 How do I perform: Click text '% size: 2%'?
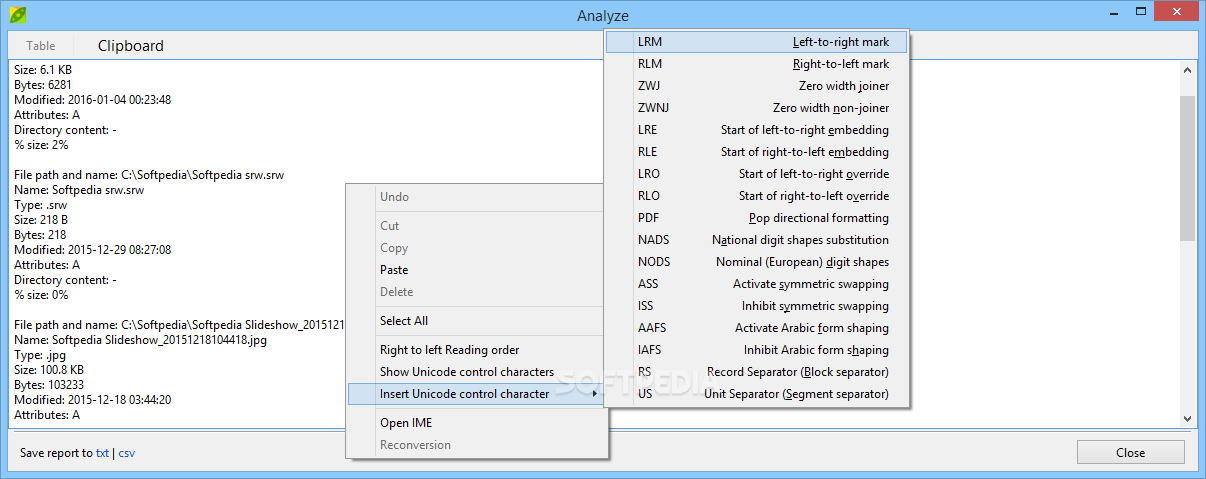[x=41, y=145]
